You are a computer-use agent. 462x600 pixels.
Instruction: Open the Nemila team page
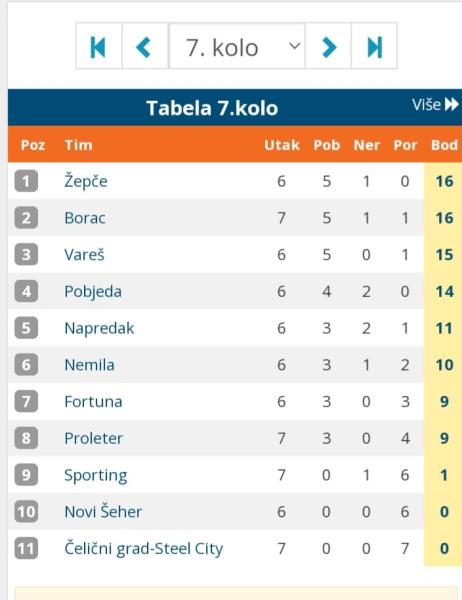click(x=90, y=365)
